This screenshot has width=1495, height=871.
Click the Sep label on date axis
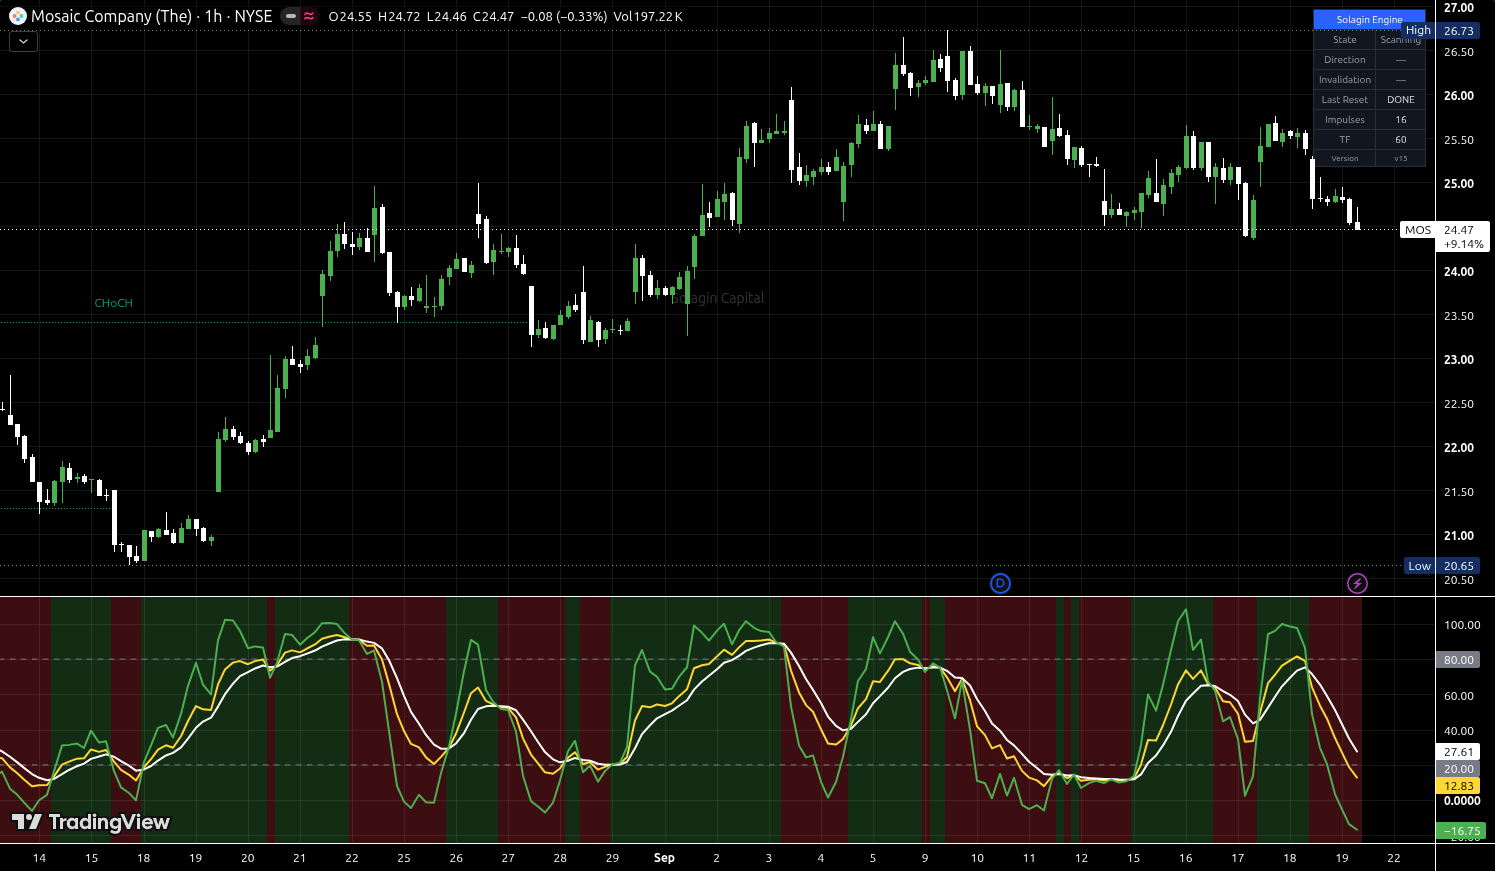coord(664,858)
